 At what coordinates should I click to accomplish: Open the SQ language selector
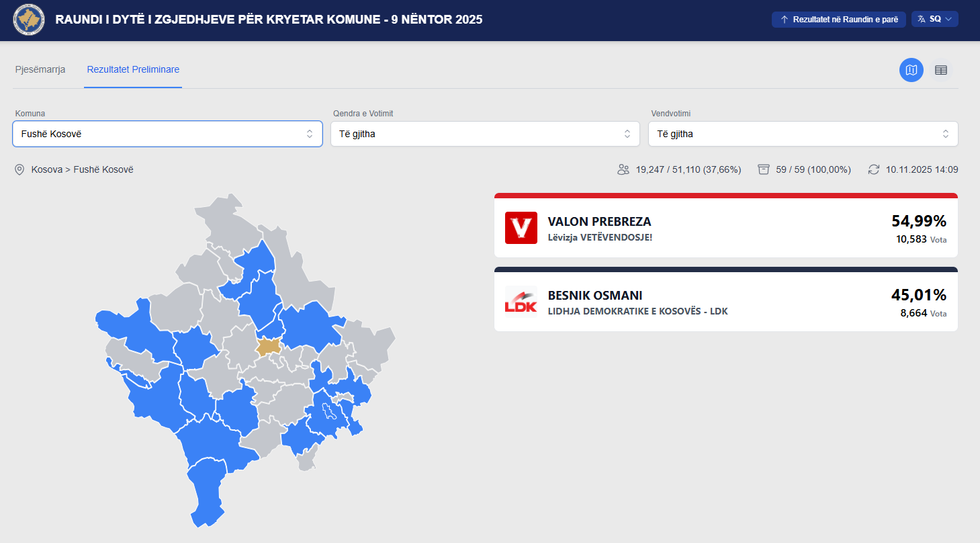click(934, 19)
